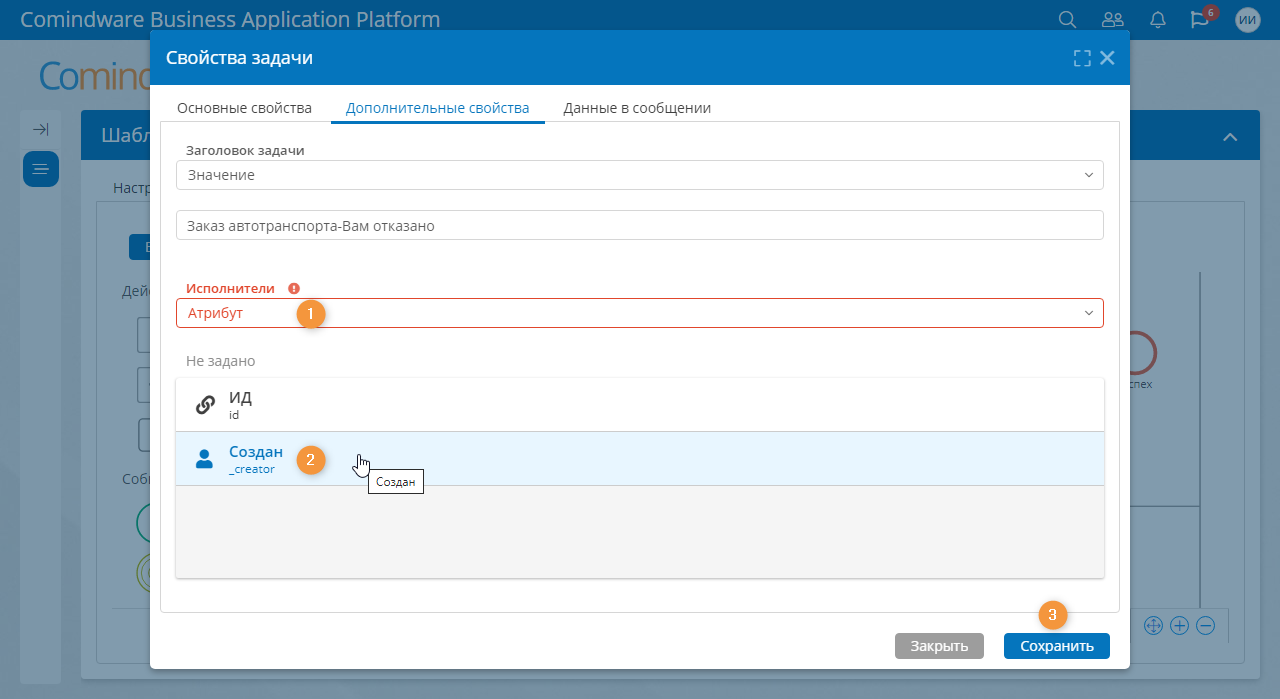1280x699 pixels.
Task: Click the Сохранить button
Action: [x=1057, y=646]
